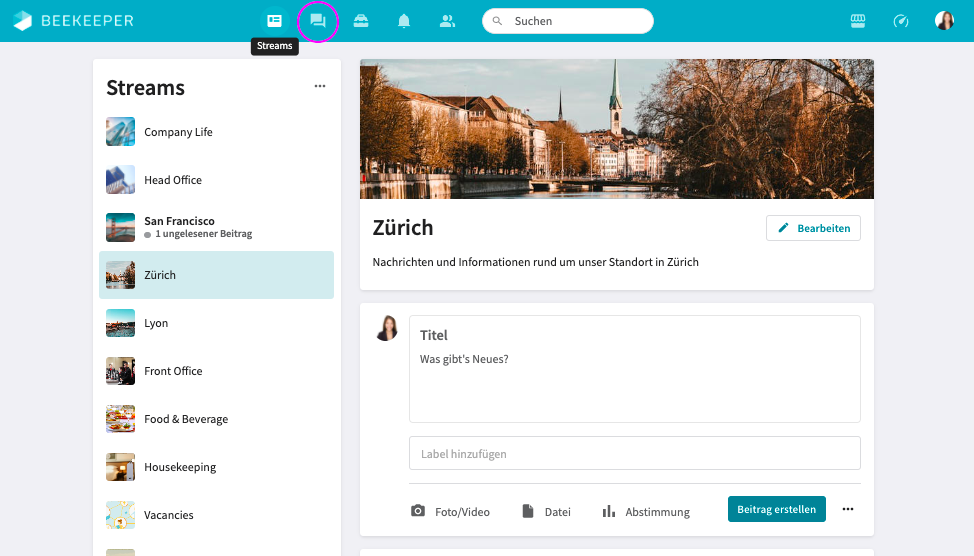Click the bar chart icon for Abstimmung
Image resolution: width=974 pixels, height=556 pixels.
(609, 511)
